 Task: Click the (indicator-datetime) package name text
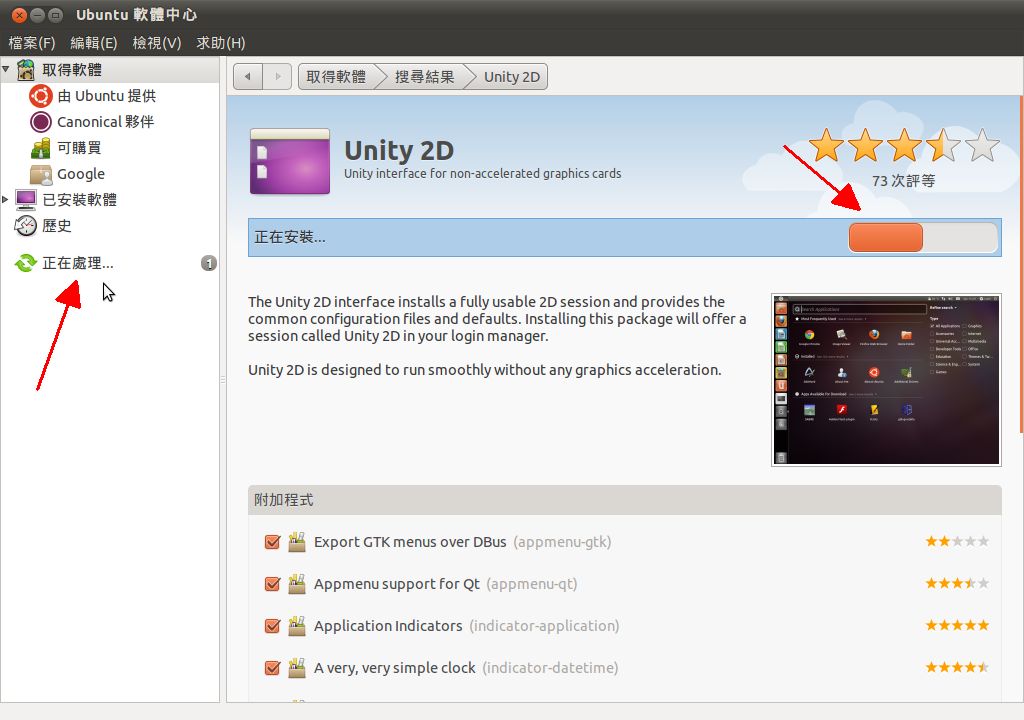click(550, 668)
